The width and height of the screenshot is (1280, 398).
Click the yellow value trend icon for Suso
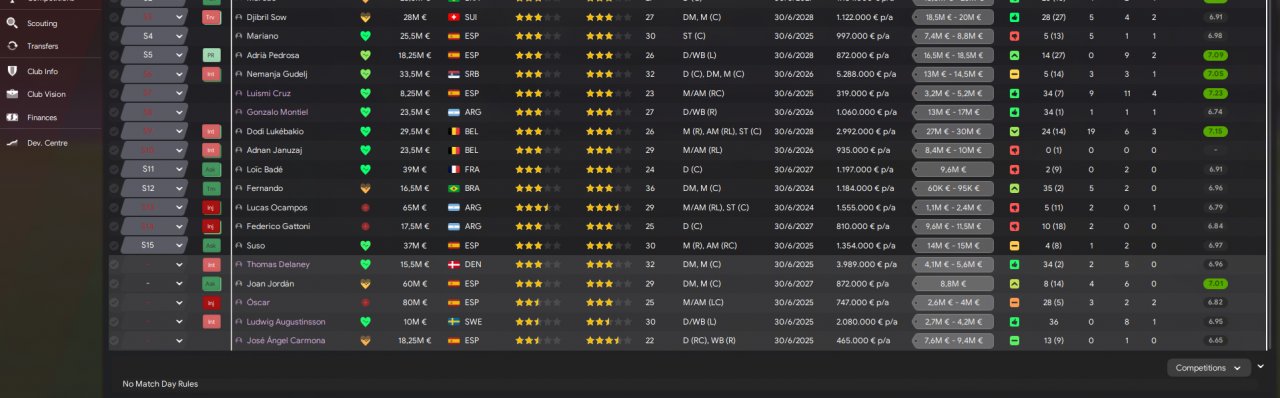click(1015, 245)
